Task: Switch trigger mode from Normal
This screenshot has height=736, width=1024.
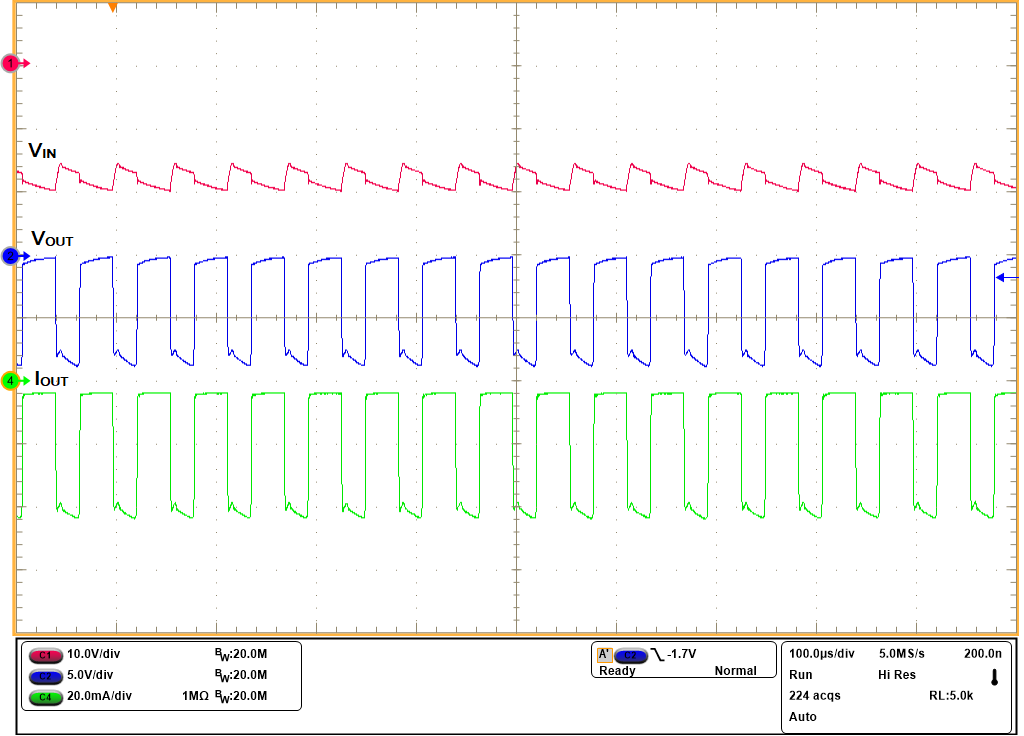Action: pos(737,670)
